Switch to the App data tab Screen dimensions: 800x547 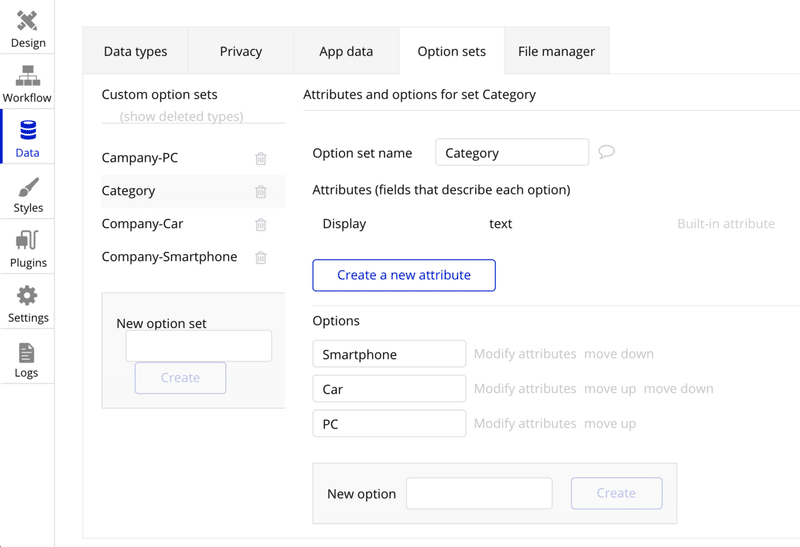346,51
